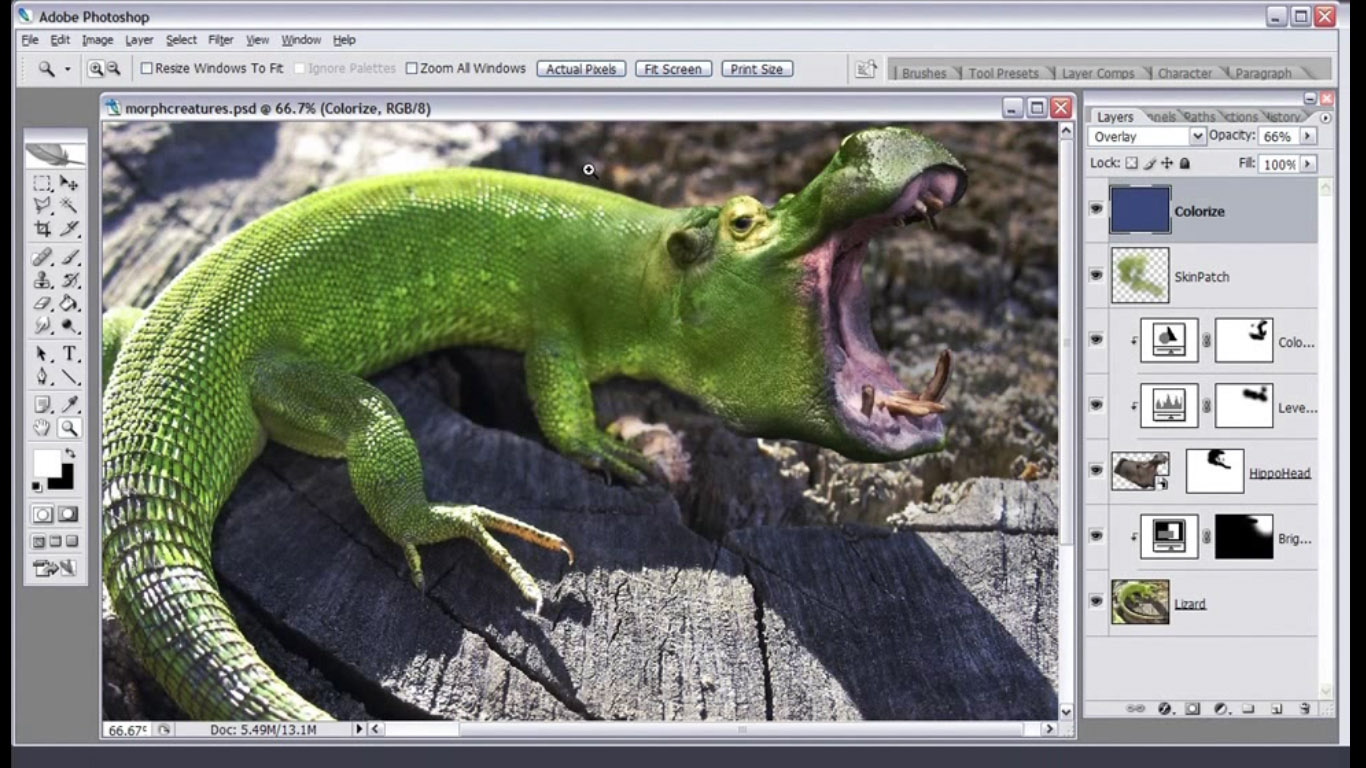Select the Eyedropper tool
This screenshot has width=1366, height=768.
pyautogui.click(x=69, y=405)
